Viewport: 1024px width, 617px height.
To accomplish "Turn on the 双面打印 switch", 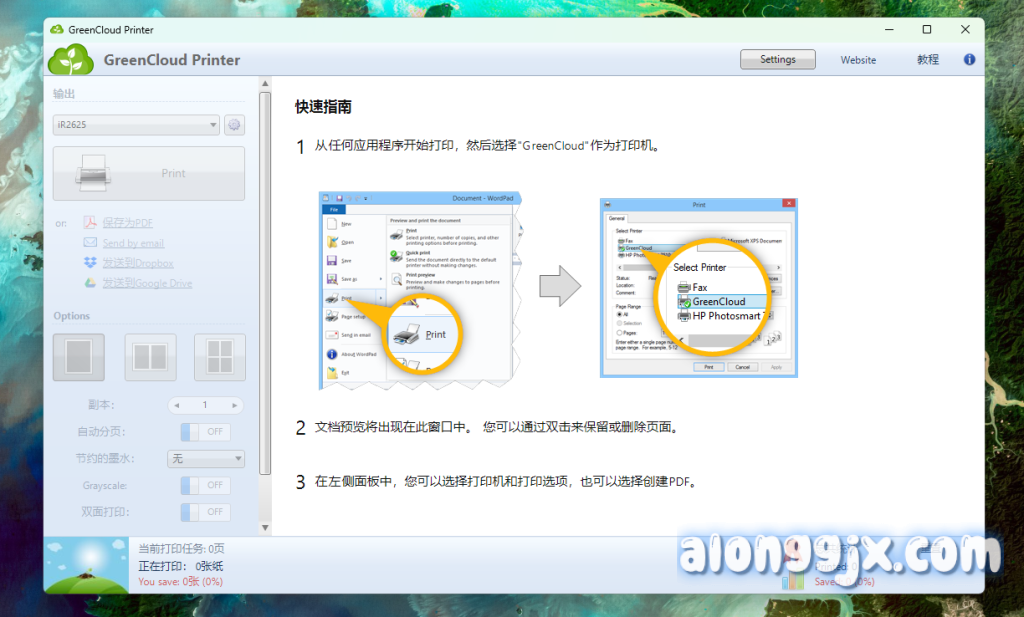I will 205,512.
